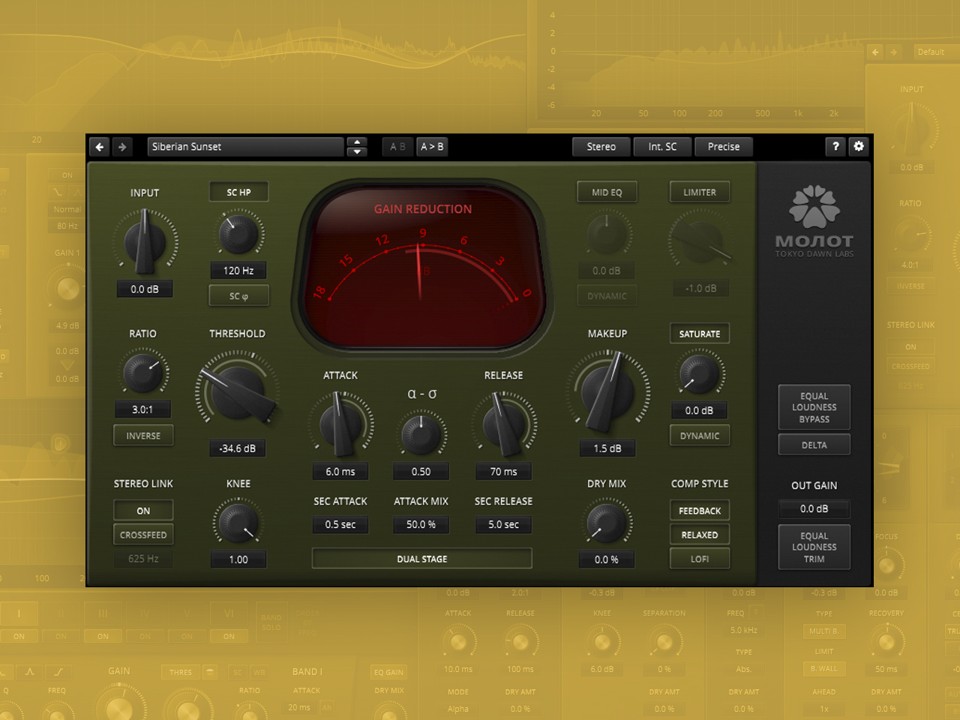Screen dimensions: 960x720
Task: Click the 3.0:1 ratio value field
Action: pyautogui.click(x=143, y=410)
